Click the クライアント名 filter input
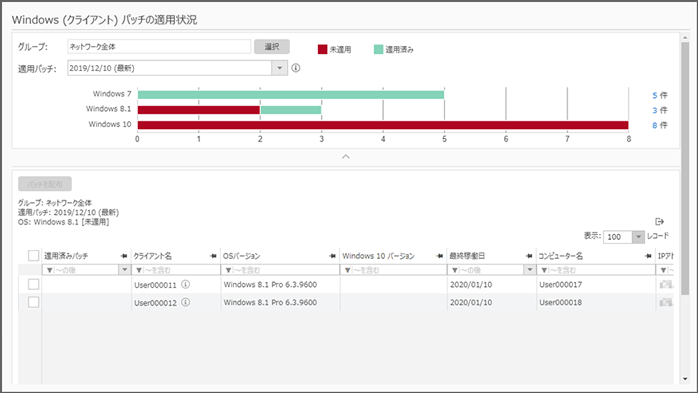The width and height of the screenshot is (698, 393). click(x=176, y=270)
